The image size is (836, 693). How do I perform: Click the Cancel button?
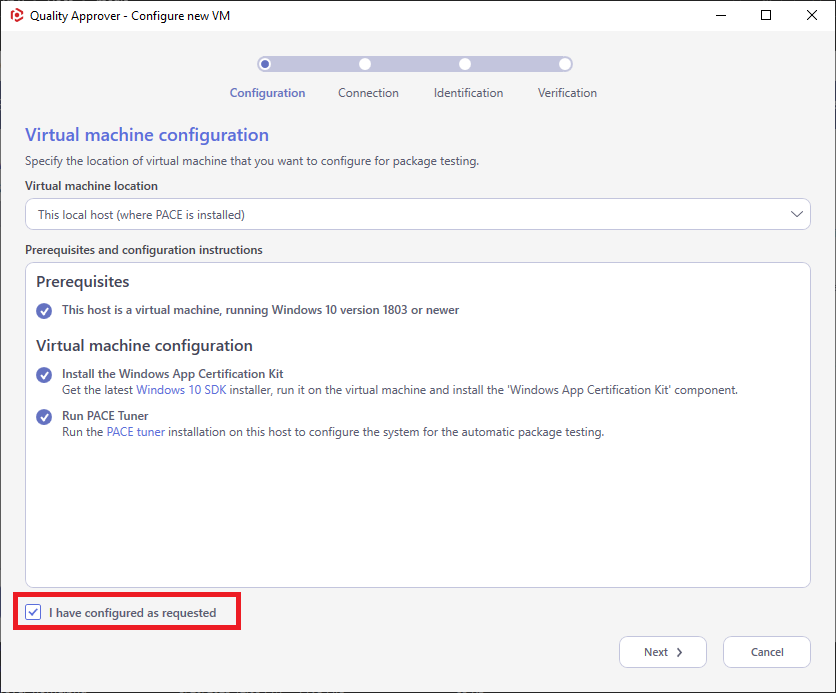767,652
